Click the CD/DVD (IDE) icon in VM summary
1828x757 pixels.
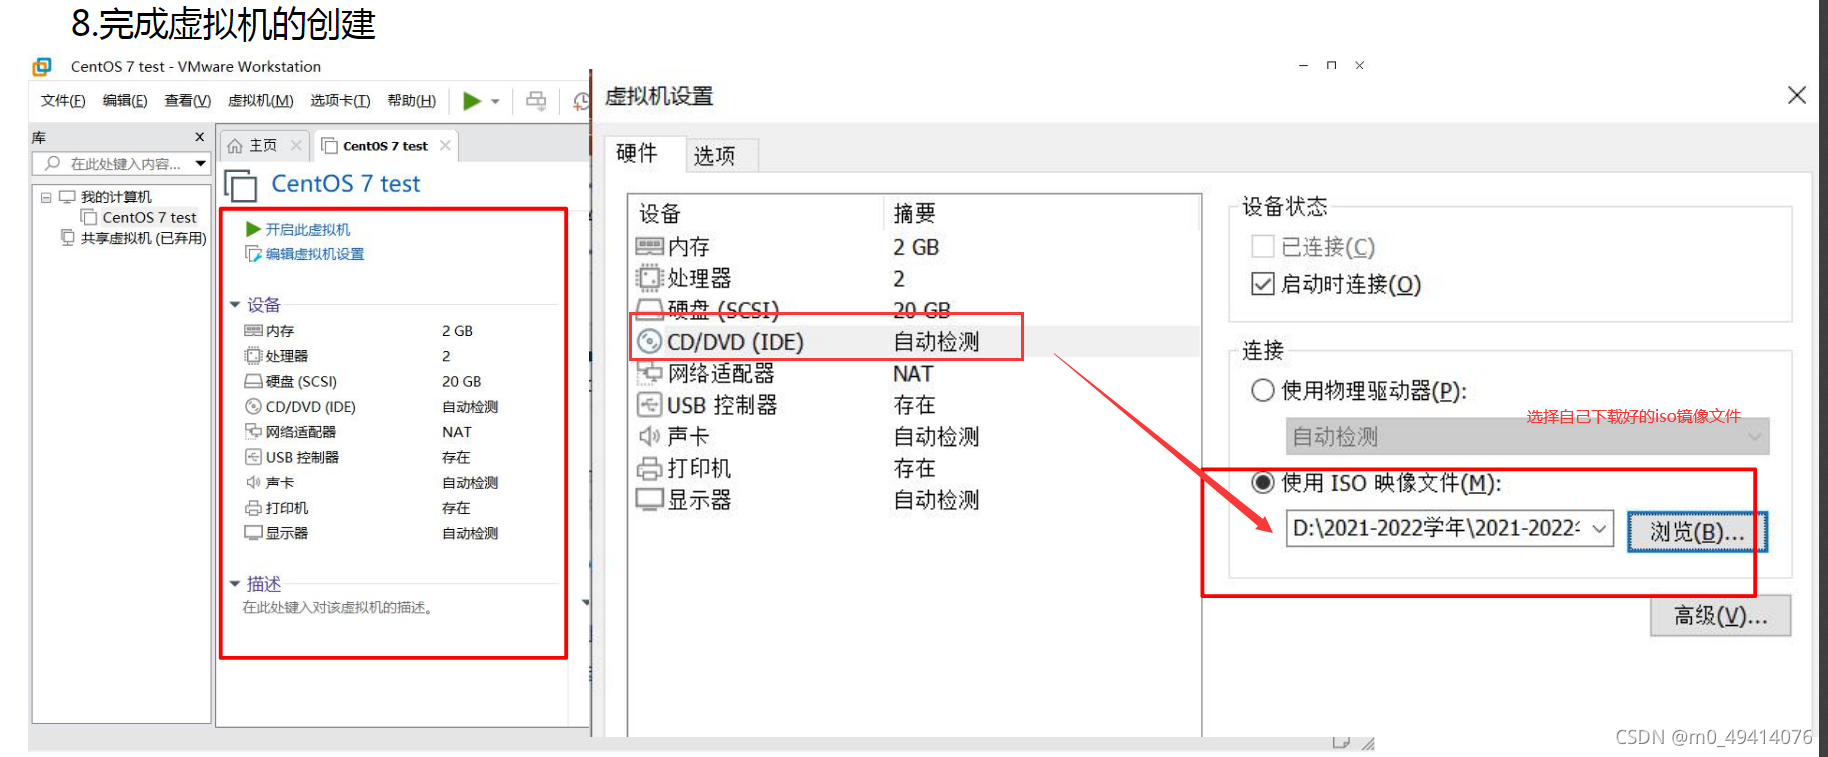point(253,406)
